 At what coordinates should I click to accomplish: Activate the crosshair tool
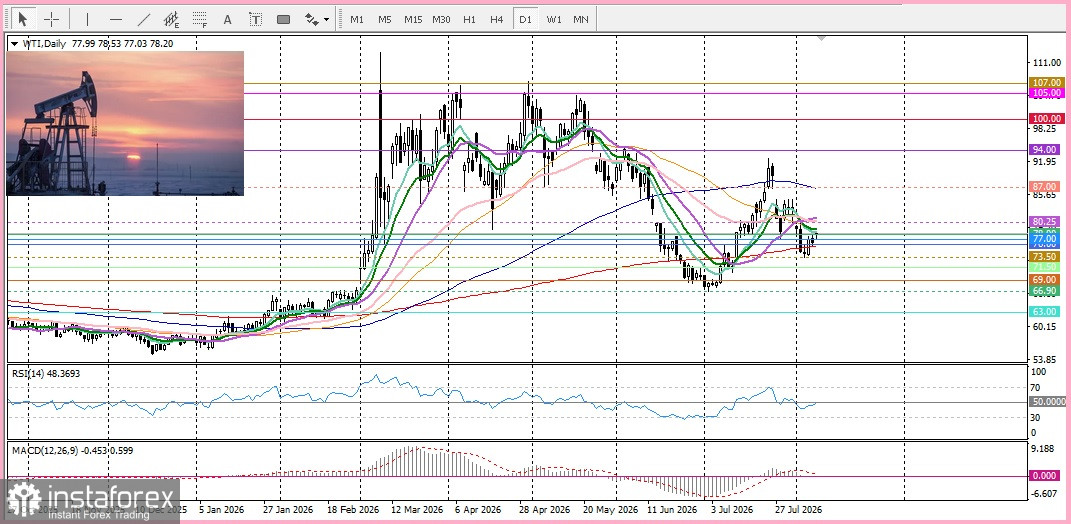tap(52, 19)
